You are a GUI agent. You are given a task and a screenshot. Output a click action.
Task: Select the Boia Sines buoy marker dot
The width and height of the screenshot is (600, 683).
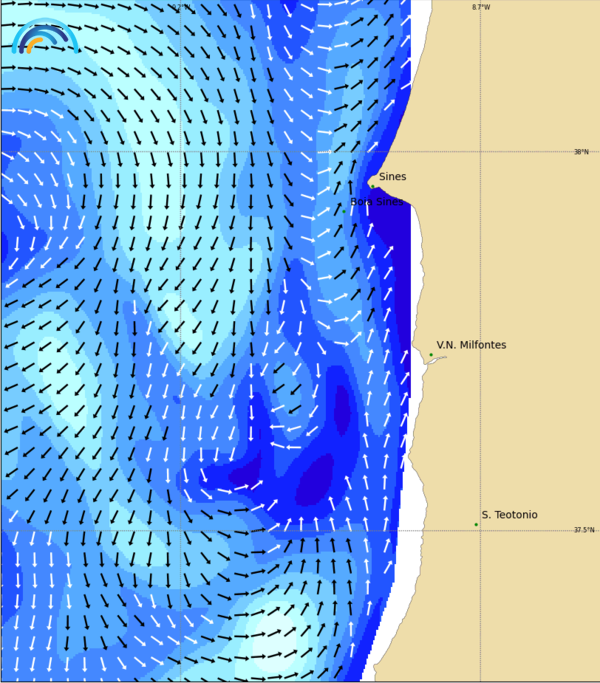point(344,211)
